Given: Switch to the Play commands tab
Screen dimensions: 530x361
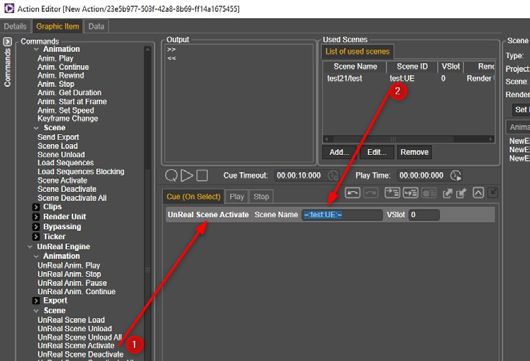Looking at the screenshot, I should pyautogui.click(x=237, y=197).
